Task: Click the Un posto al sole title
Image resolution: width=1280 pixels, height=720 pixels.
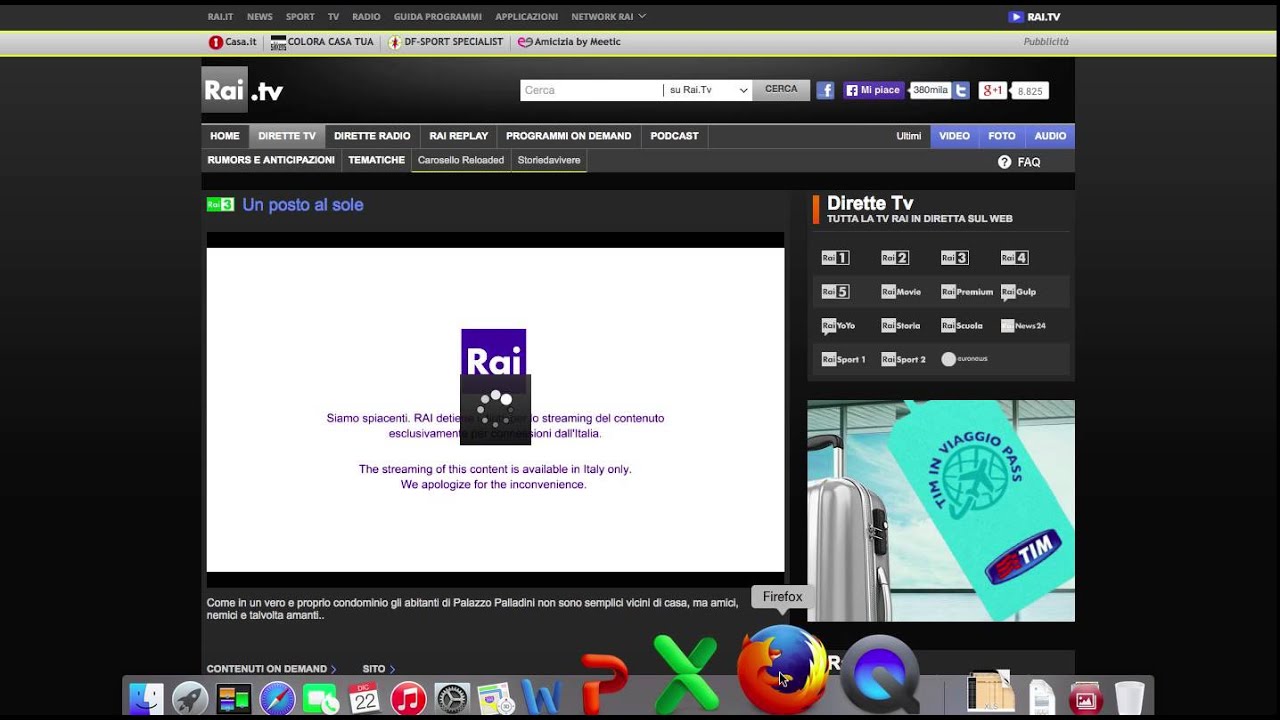Action: pyautogui.click(x=303, y=205)
